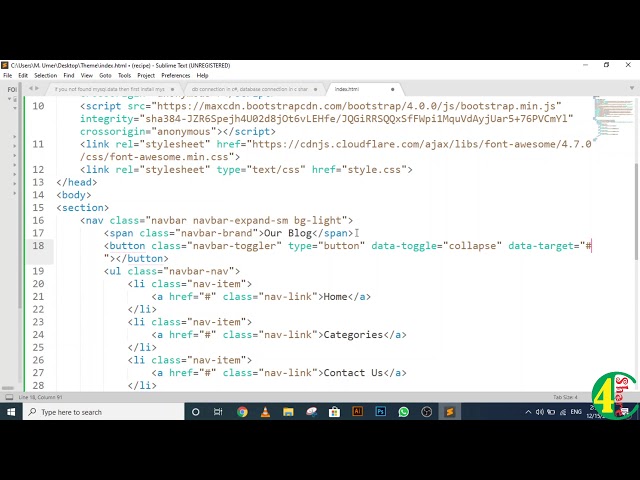Place cursor on the <section> tag
This screenshot has width=640, height=480.
coord(83,207)
